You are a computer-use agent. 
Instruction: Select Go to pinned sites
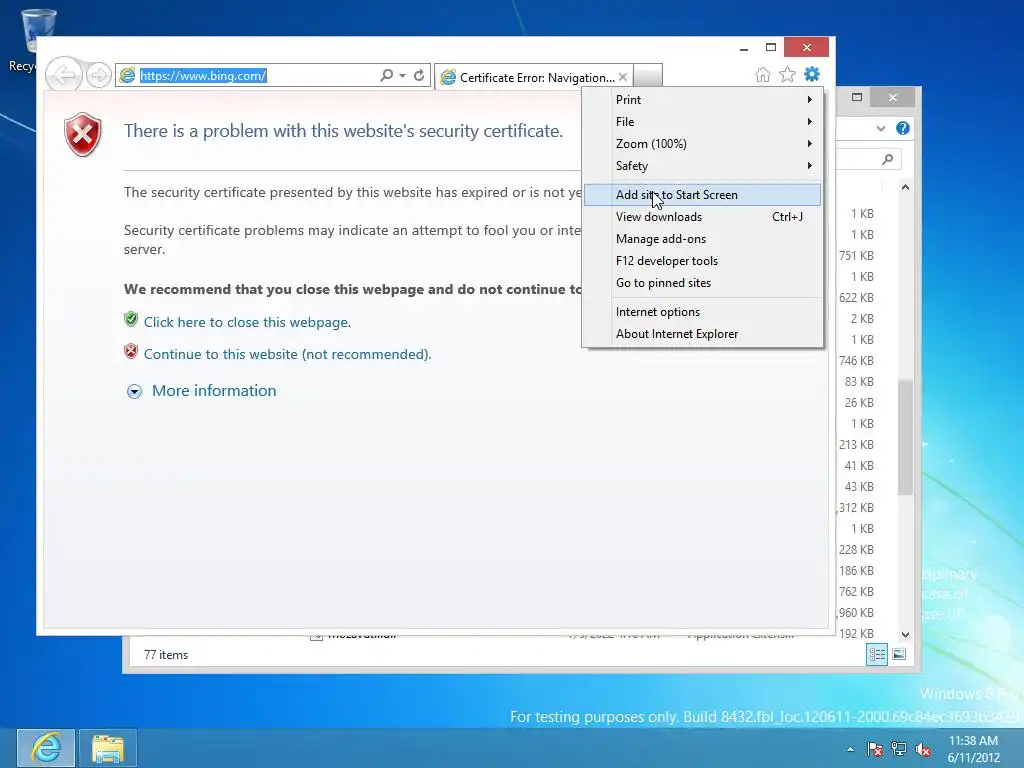[703, 283]
